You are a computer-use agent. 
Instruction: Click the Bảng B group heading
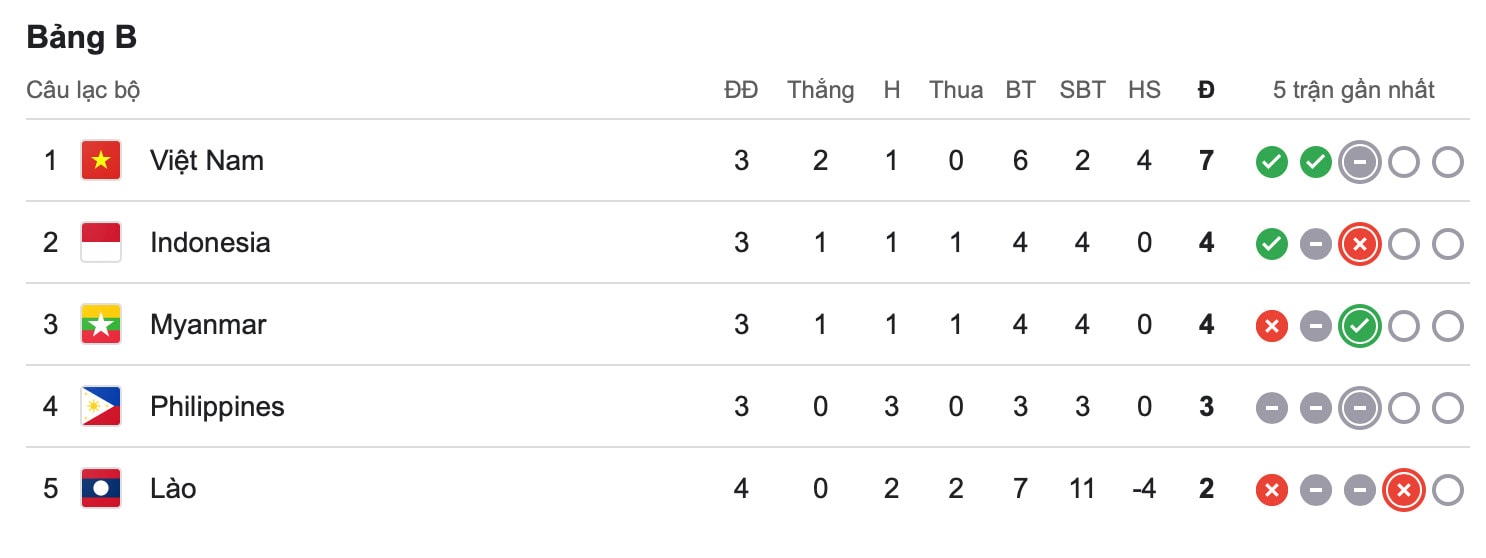tap(82, 37)
